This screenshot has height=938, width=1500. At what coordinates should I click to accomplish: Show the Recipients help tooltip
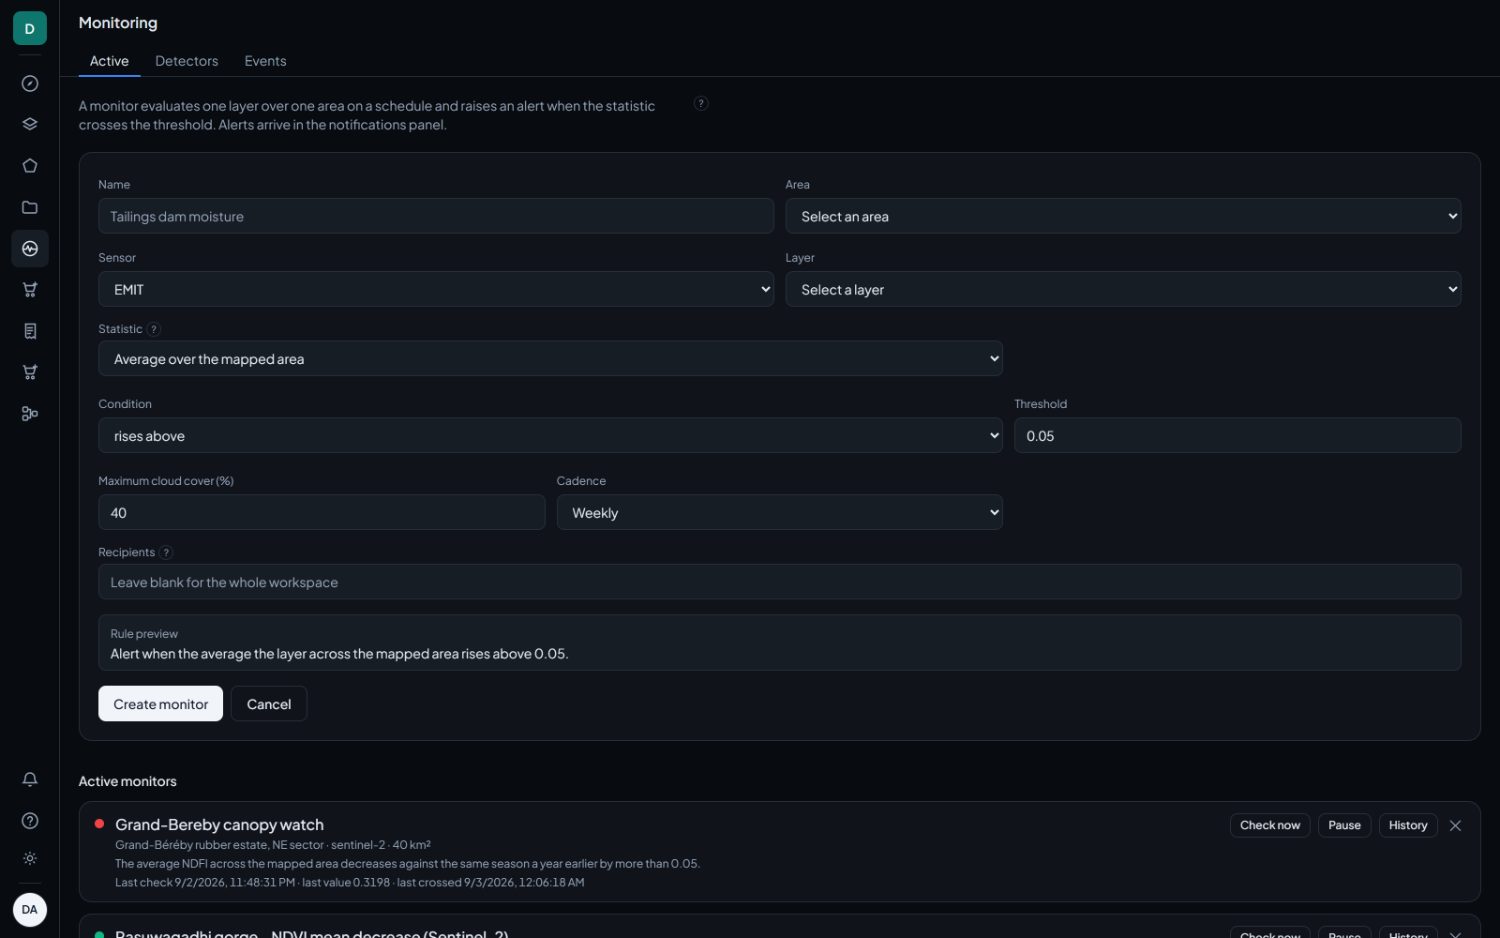pos(166,552)
